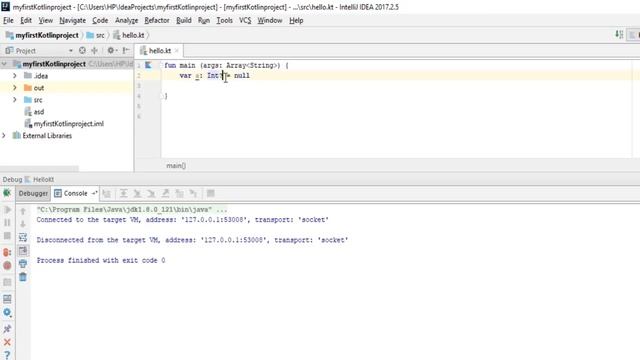The image size is (640, 360).
Task: Click Force Step Into debugger icon
Action: (x=151, y=193)
